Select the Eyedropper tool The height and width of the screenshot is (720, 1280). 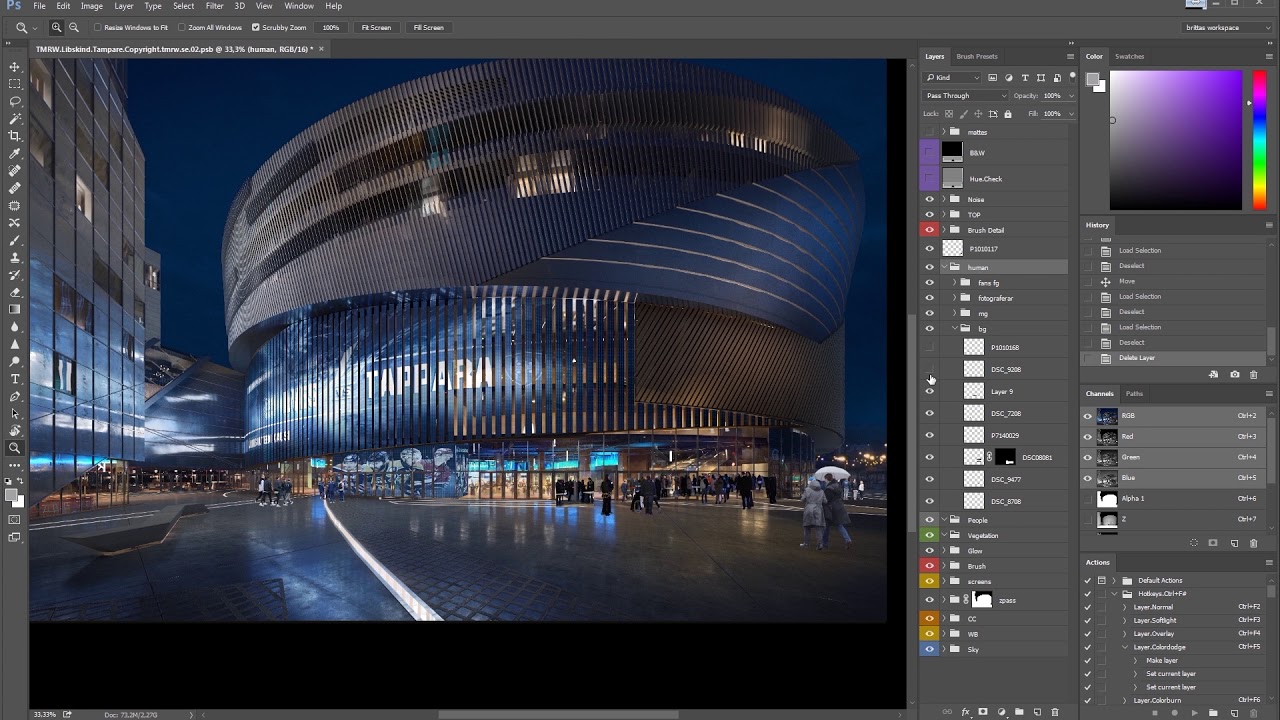point(15,153)
